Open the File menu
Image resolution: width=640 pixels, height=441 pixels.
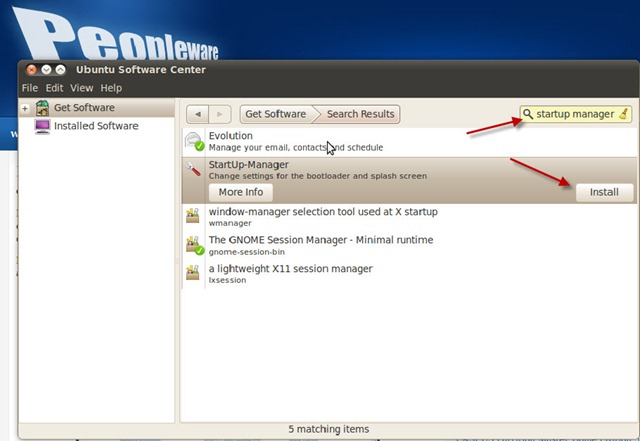[30, 88]
